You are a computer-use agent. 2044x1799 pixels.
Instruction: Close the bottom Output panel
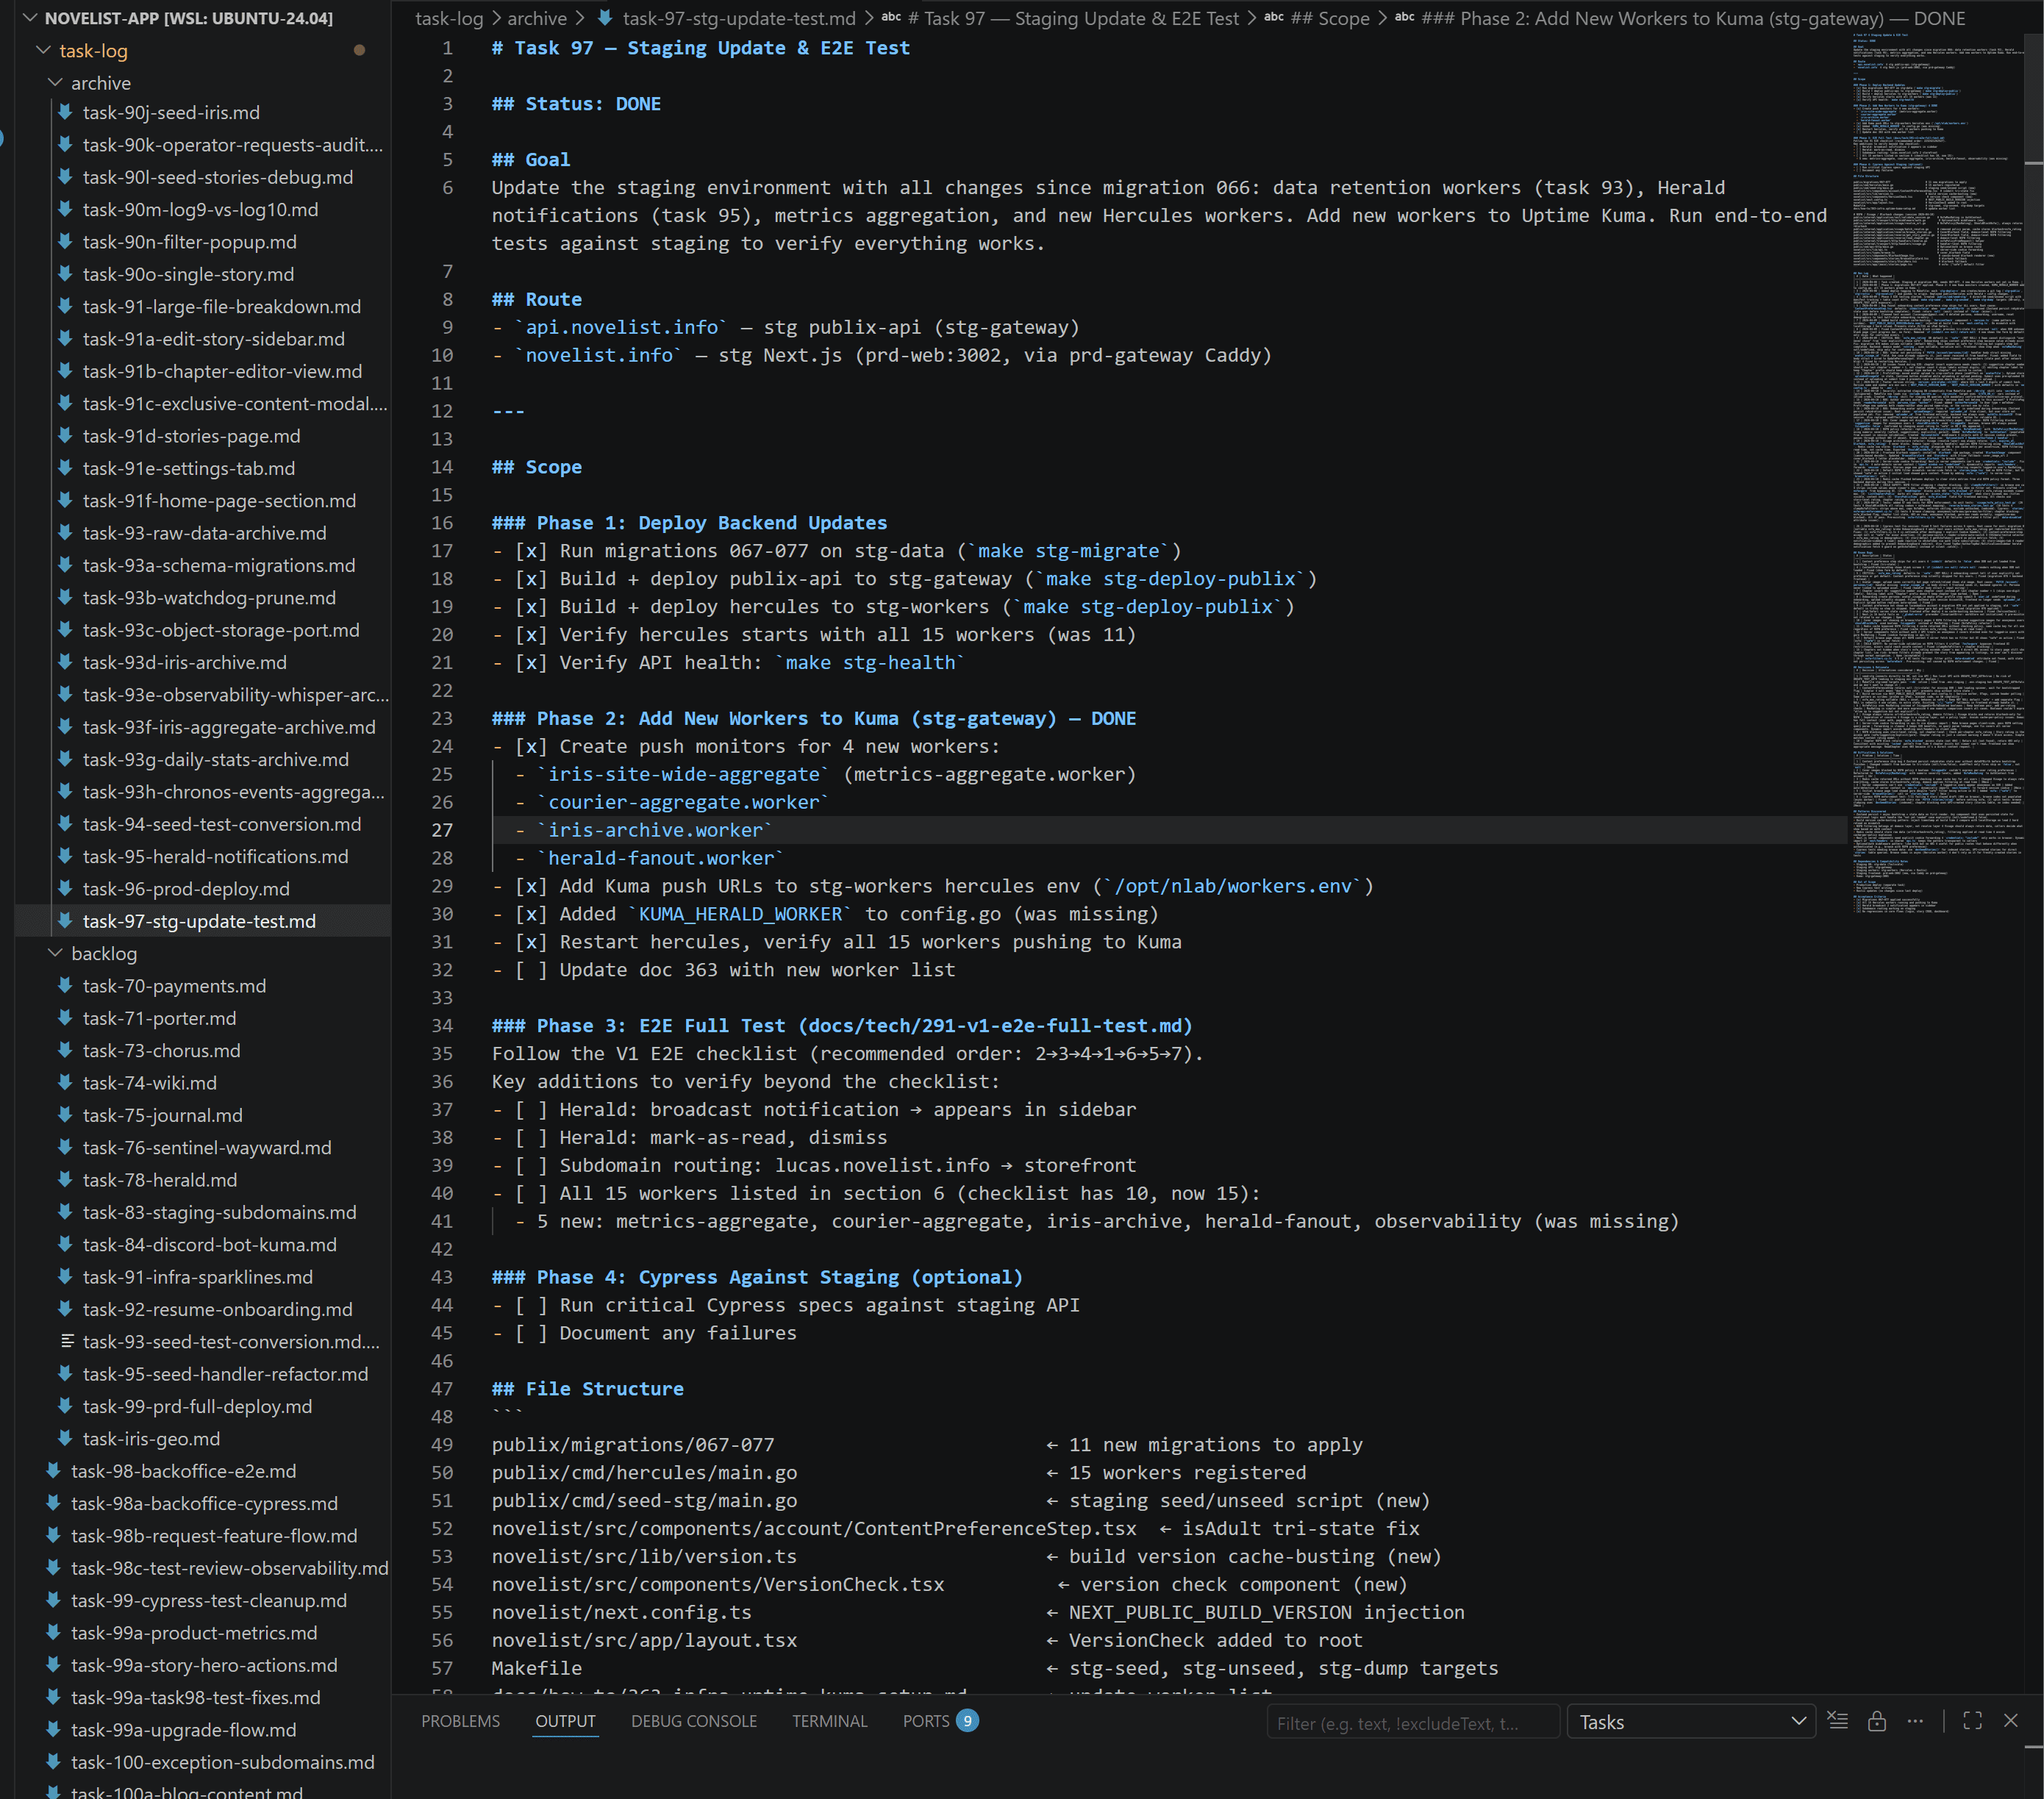point(2011,1721)
